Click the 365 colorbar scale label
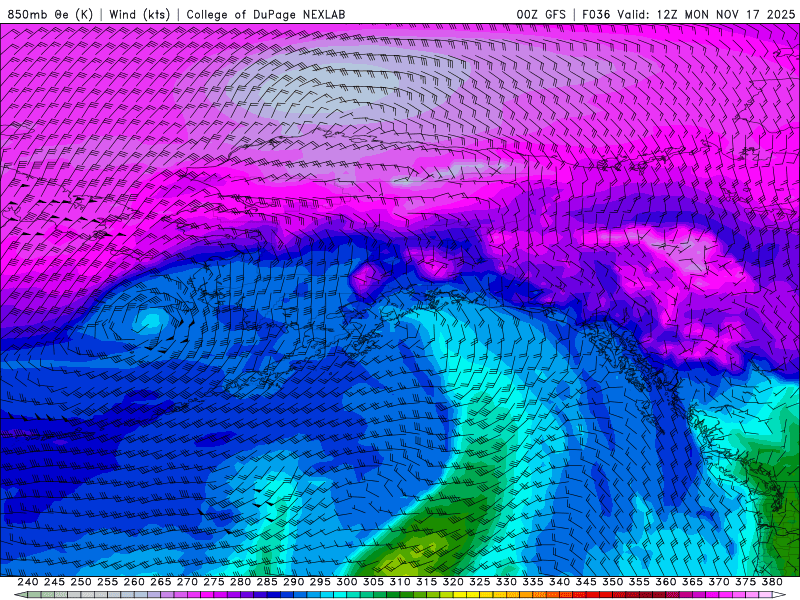 (692, 582)
